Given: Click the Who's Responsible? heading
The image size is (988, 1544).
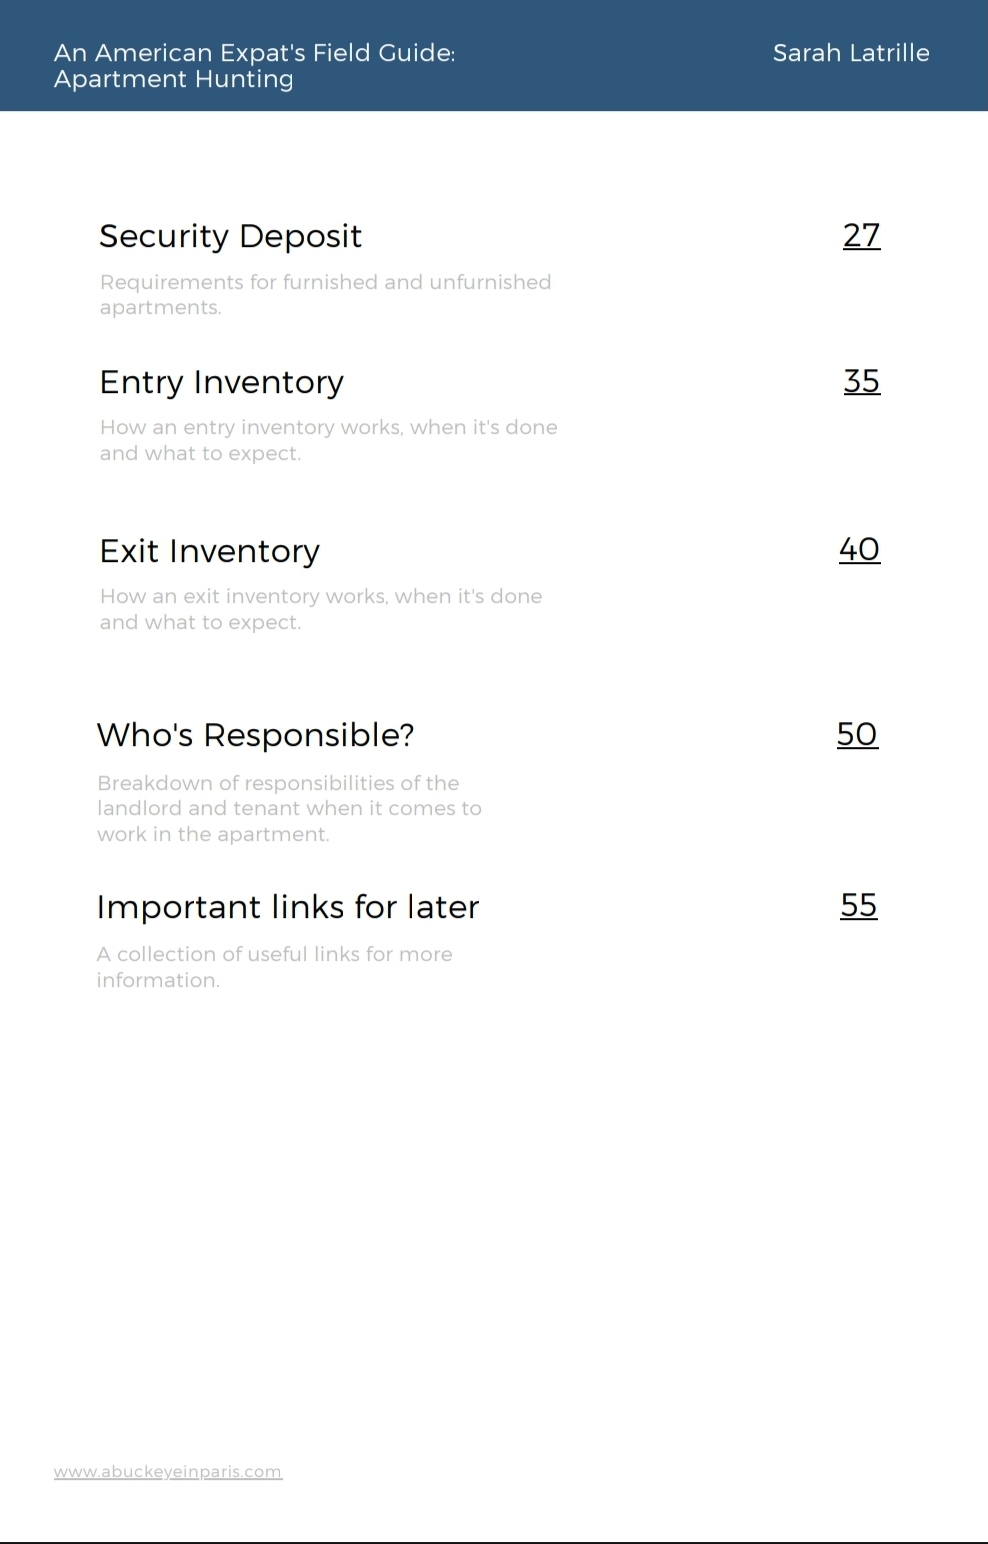Looking at the screenshot, I should [255, 735].
